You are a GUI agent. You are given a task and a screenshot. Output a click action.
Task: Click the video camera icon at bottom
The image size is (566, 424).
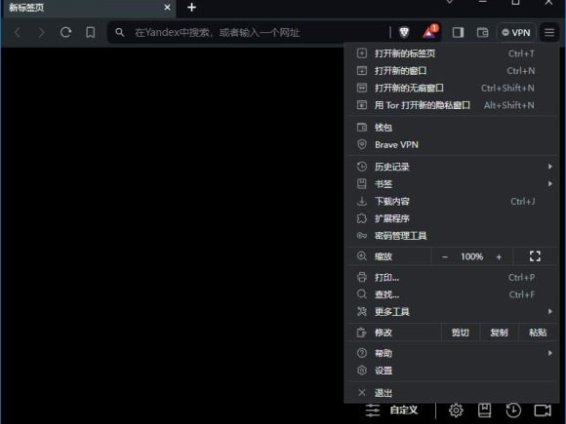(543, 410)
